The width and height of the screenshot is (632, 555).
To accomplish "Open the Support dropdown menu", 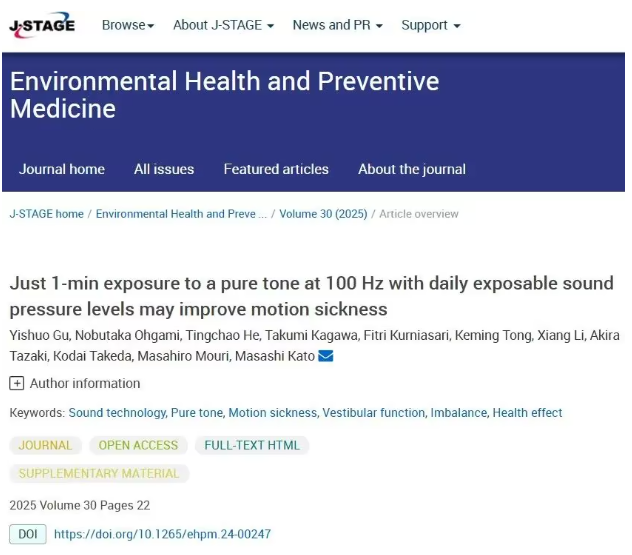I will click(x=430, y=25).
